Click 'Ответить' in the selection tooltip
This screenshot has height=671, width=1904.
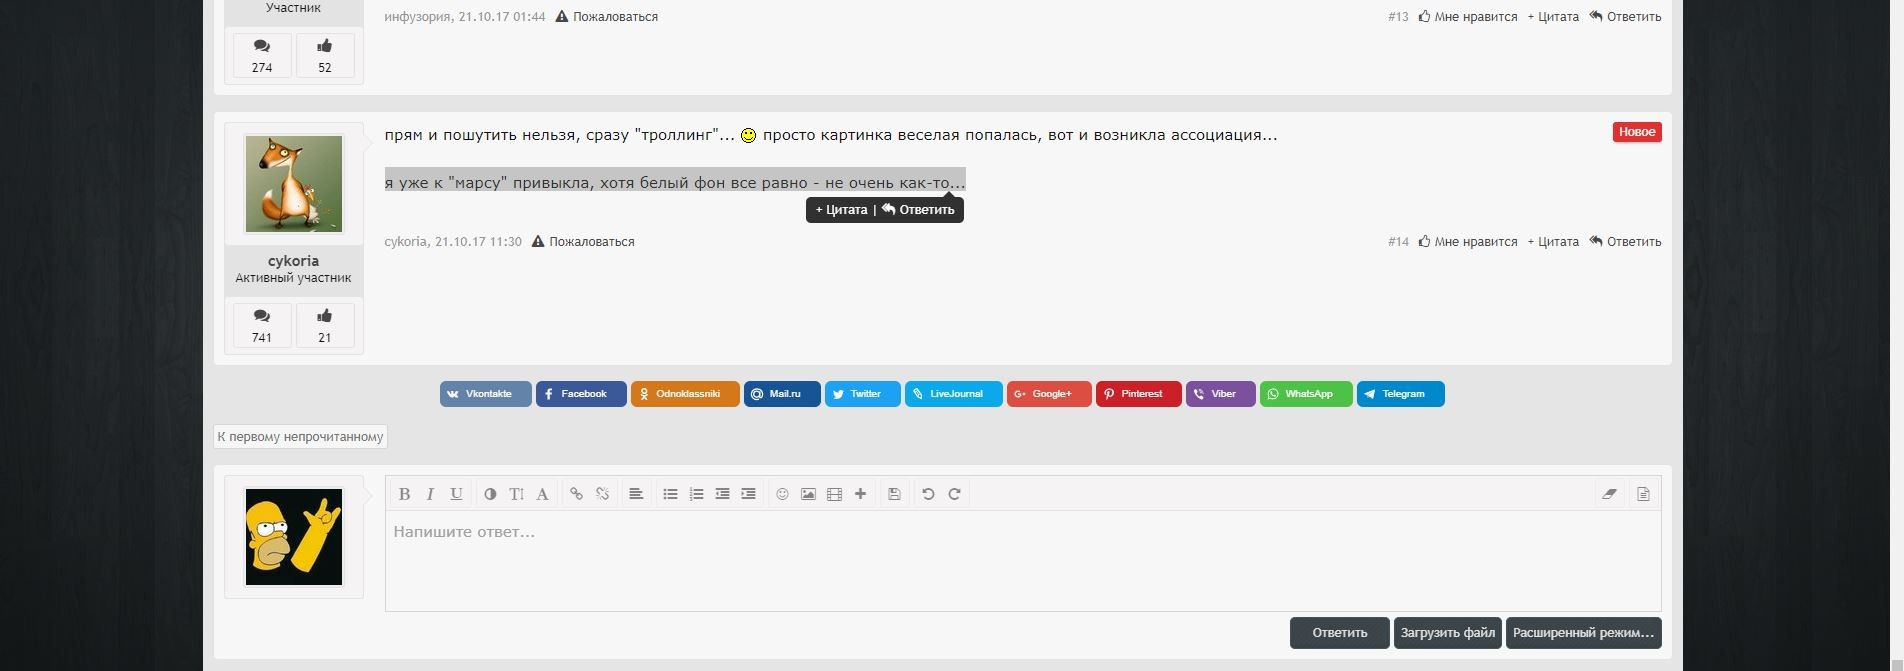[x=918, y=210]
